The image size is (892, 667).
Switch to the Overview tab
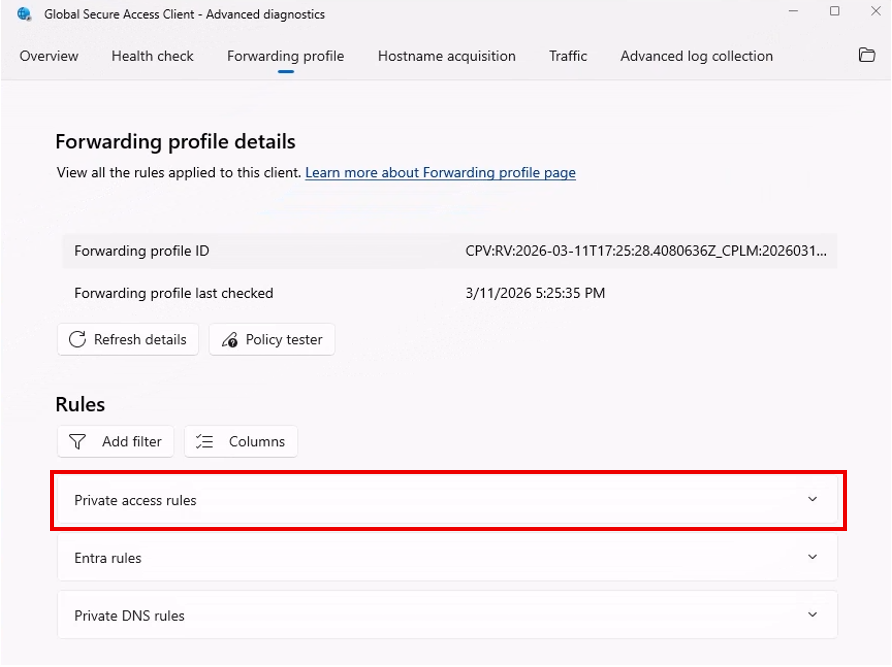49,56
